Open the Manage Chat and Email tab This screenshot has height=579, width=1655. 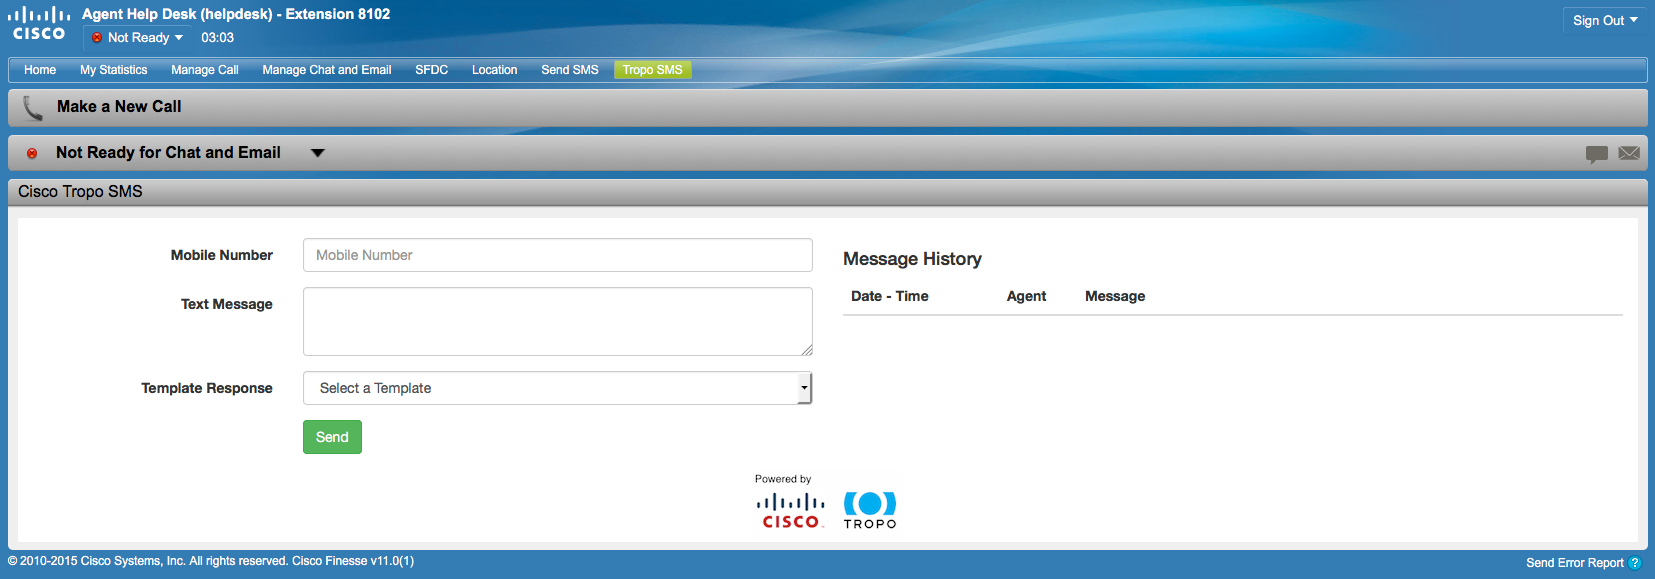[x=327, y=70]
